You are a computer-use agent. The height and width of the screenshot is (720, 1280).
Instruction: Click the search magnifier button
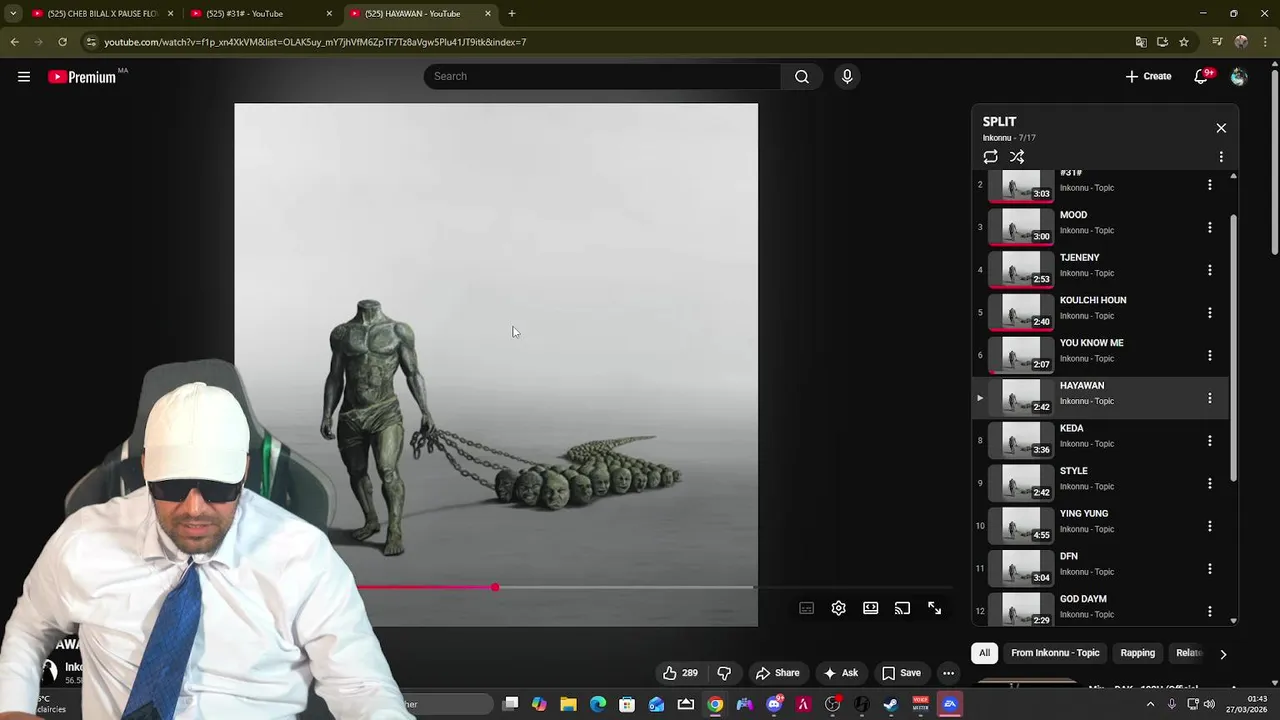coord(802,77)
